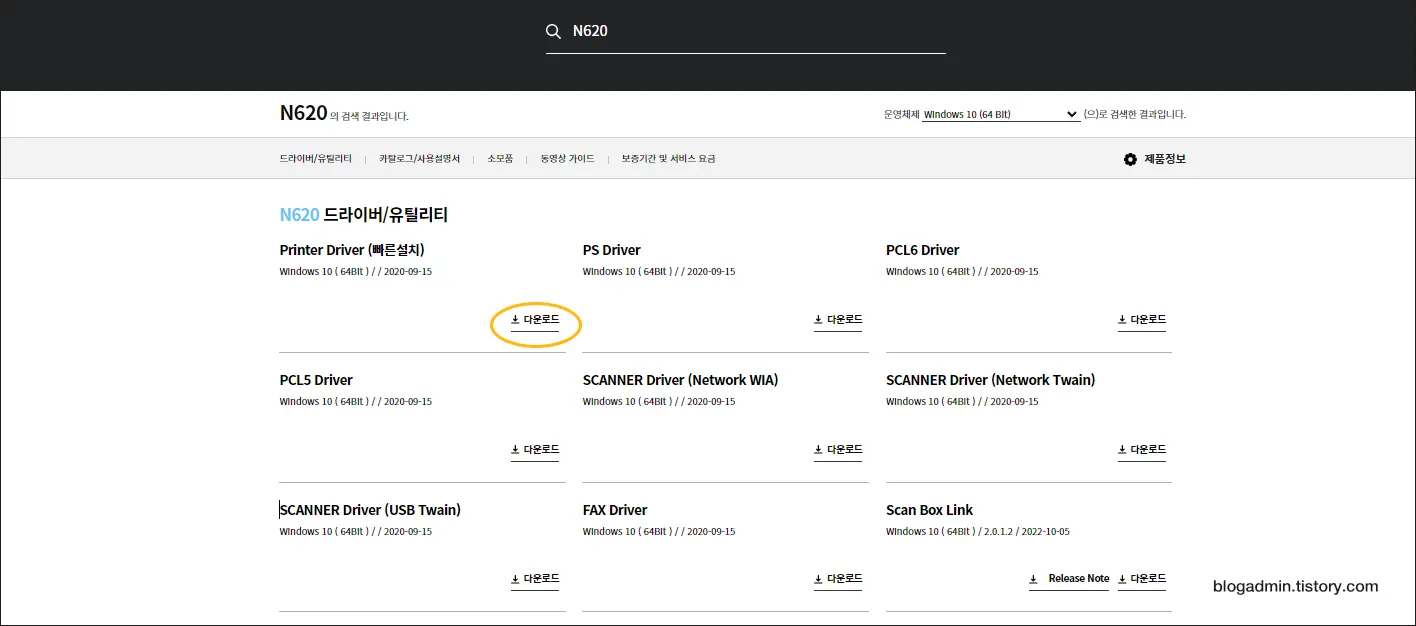The width and height of the screenshot is (1416, 626).
Task: Download SCANNER Driver (USB Twain)
Action: coord(535,579)
